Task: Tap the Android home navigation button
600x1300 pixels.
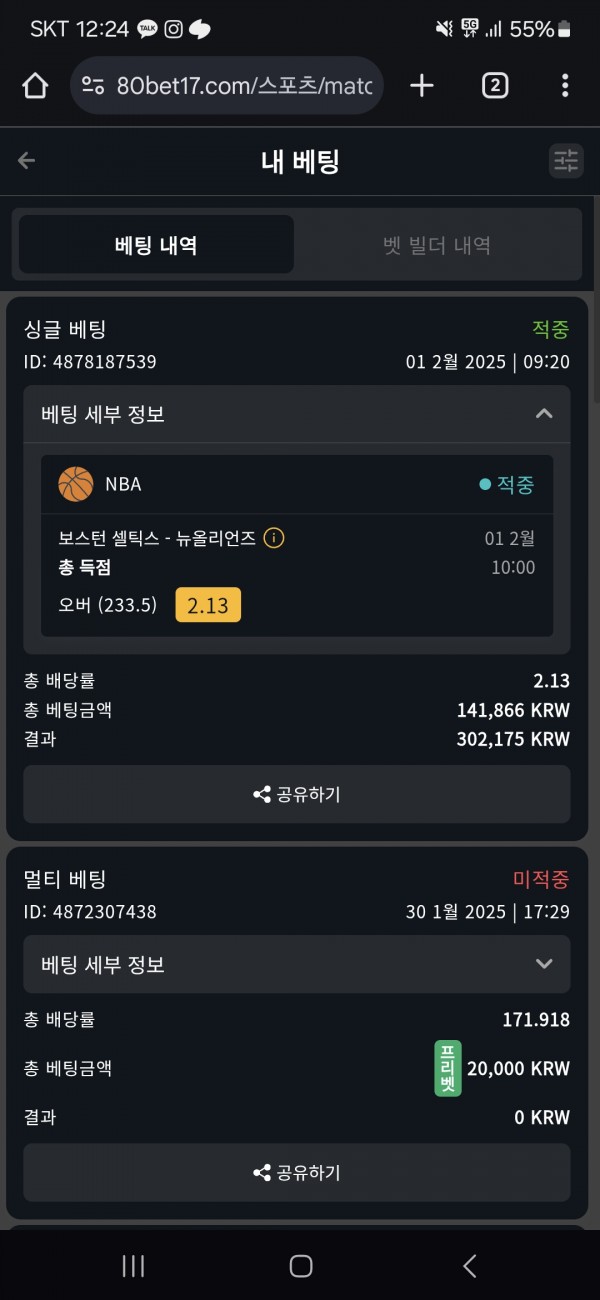Action: tap(301, 1266)
